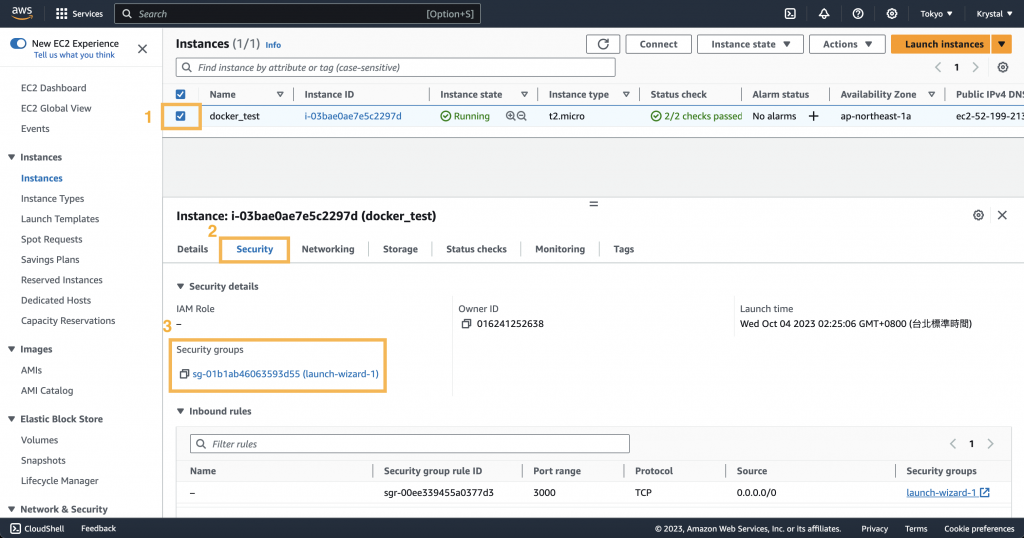Open the sg-01b1ab46063593d55 security group link
The height and width of the screenshot is (538, 1024).
click(x=285, y=374)
